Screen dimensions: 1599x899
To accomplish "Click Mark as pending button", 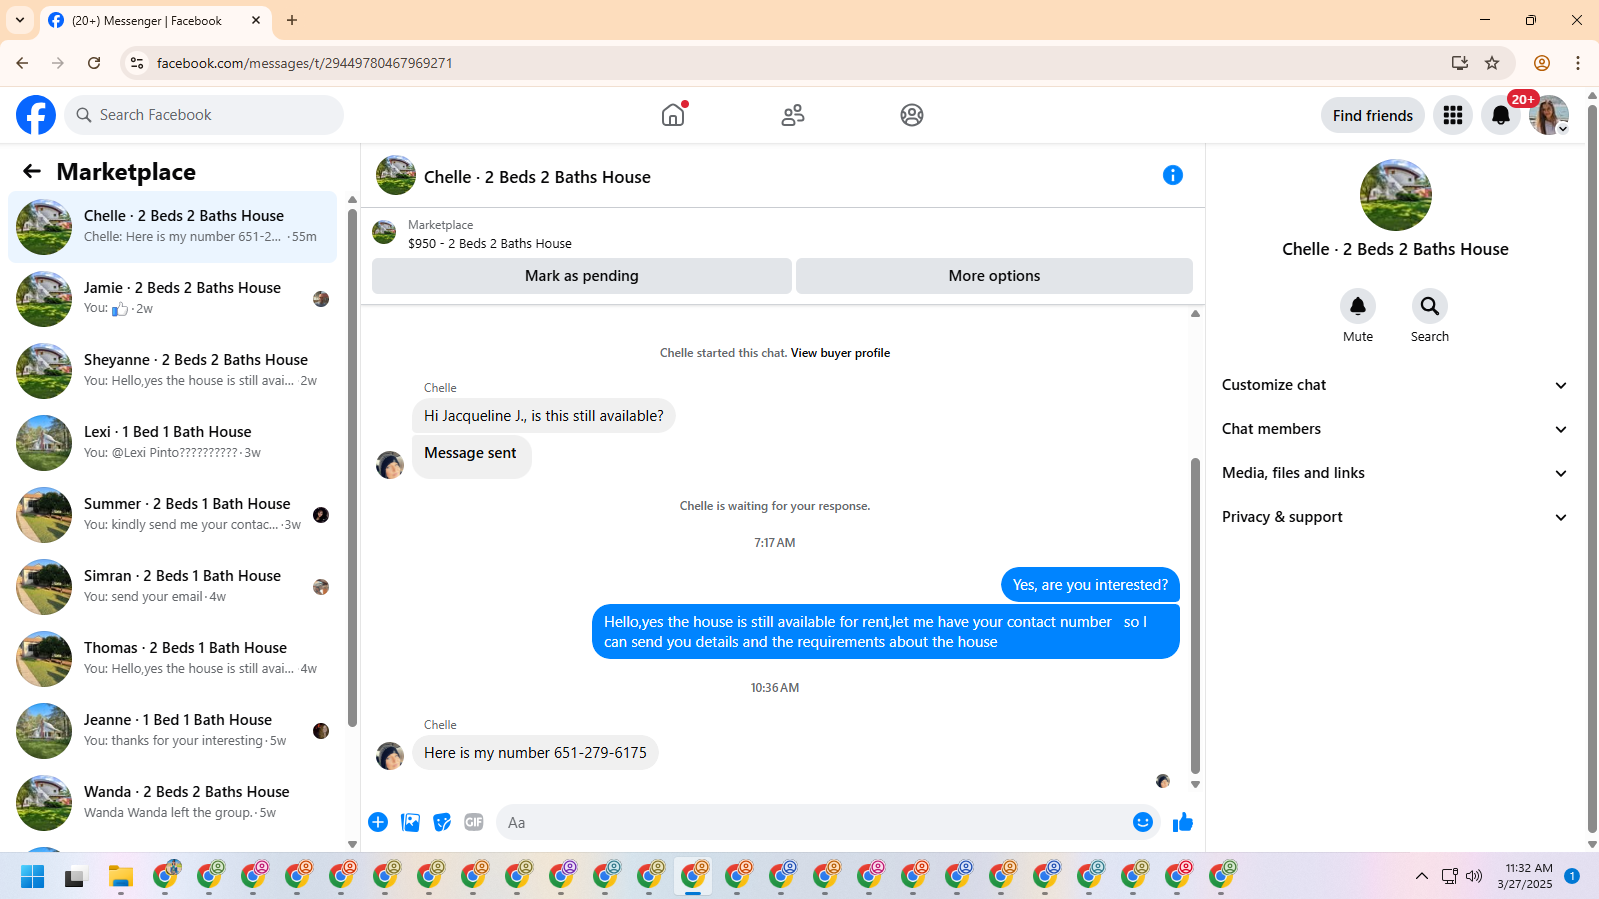I will [x=582, y=276].
